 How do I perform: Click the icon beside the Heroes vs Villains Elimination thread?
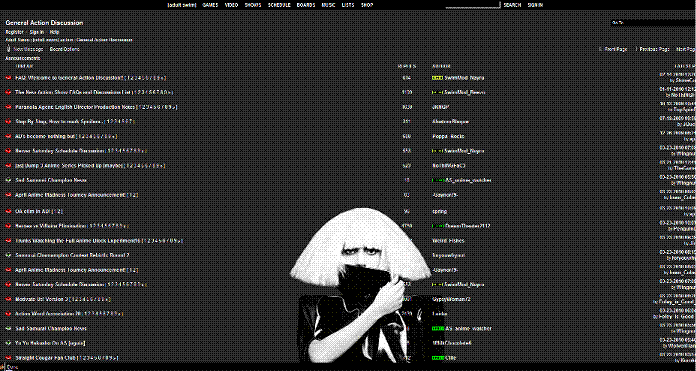(8, 226)
